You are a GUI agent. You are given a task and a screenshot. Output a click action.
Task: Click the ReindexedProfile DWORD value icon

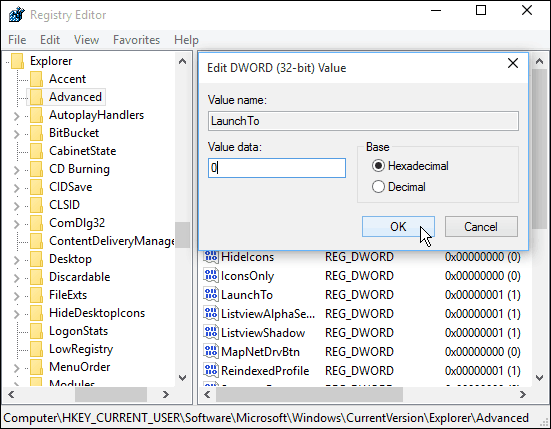pyautogui.click(x=211, y=371)
